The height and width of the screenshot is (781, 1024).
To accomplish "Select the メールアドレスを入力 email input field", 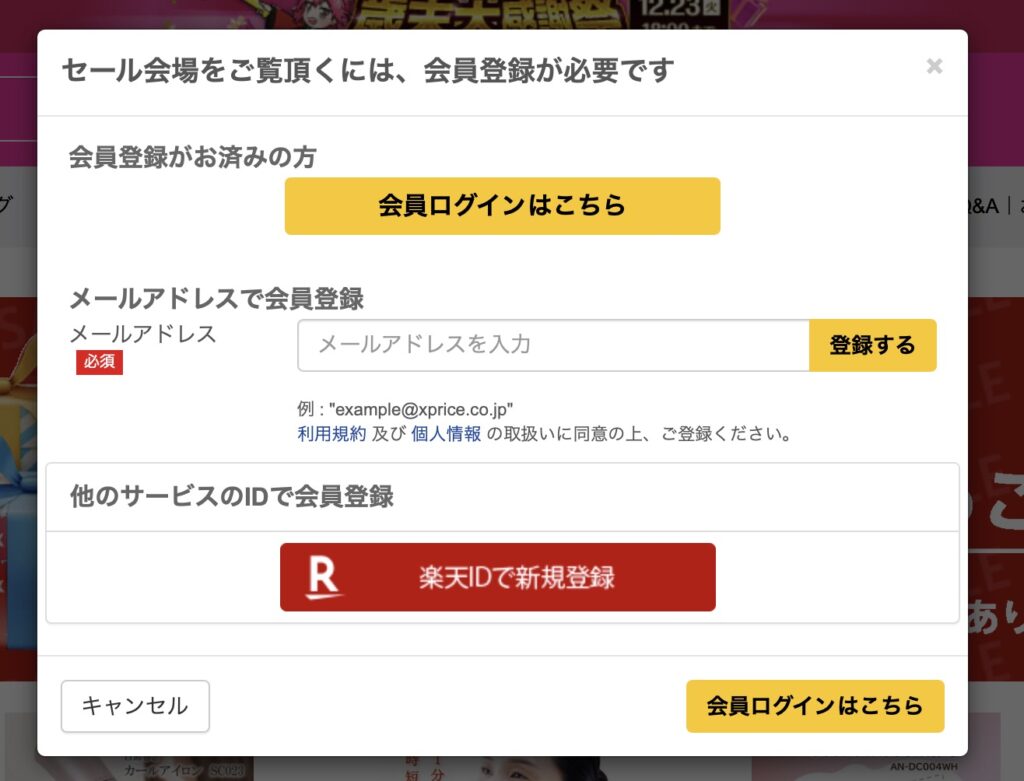I will pyautogui.click(x=550, y=344).
